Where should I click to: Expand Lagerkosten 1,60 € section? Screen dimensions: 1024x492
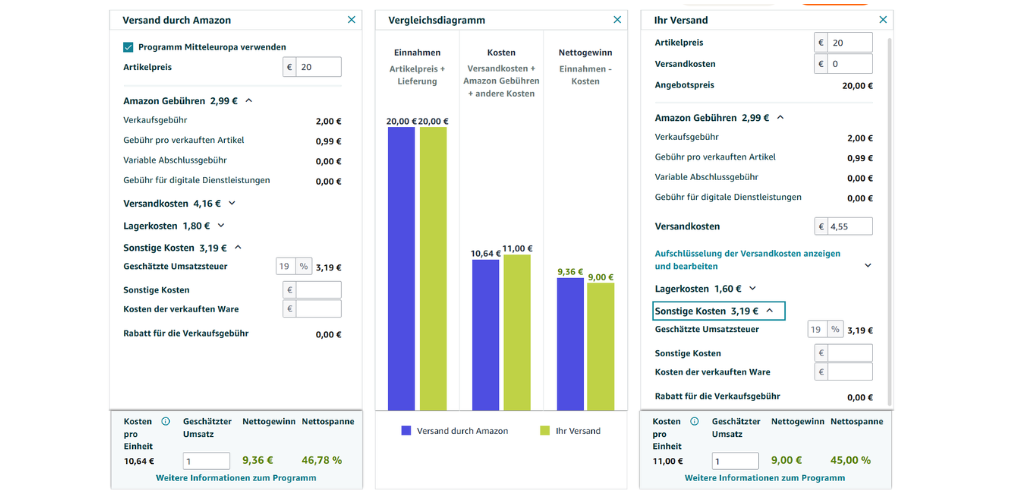(x=752, y=288)
